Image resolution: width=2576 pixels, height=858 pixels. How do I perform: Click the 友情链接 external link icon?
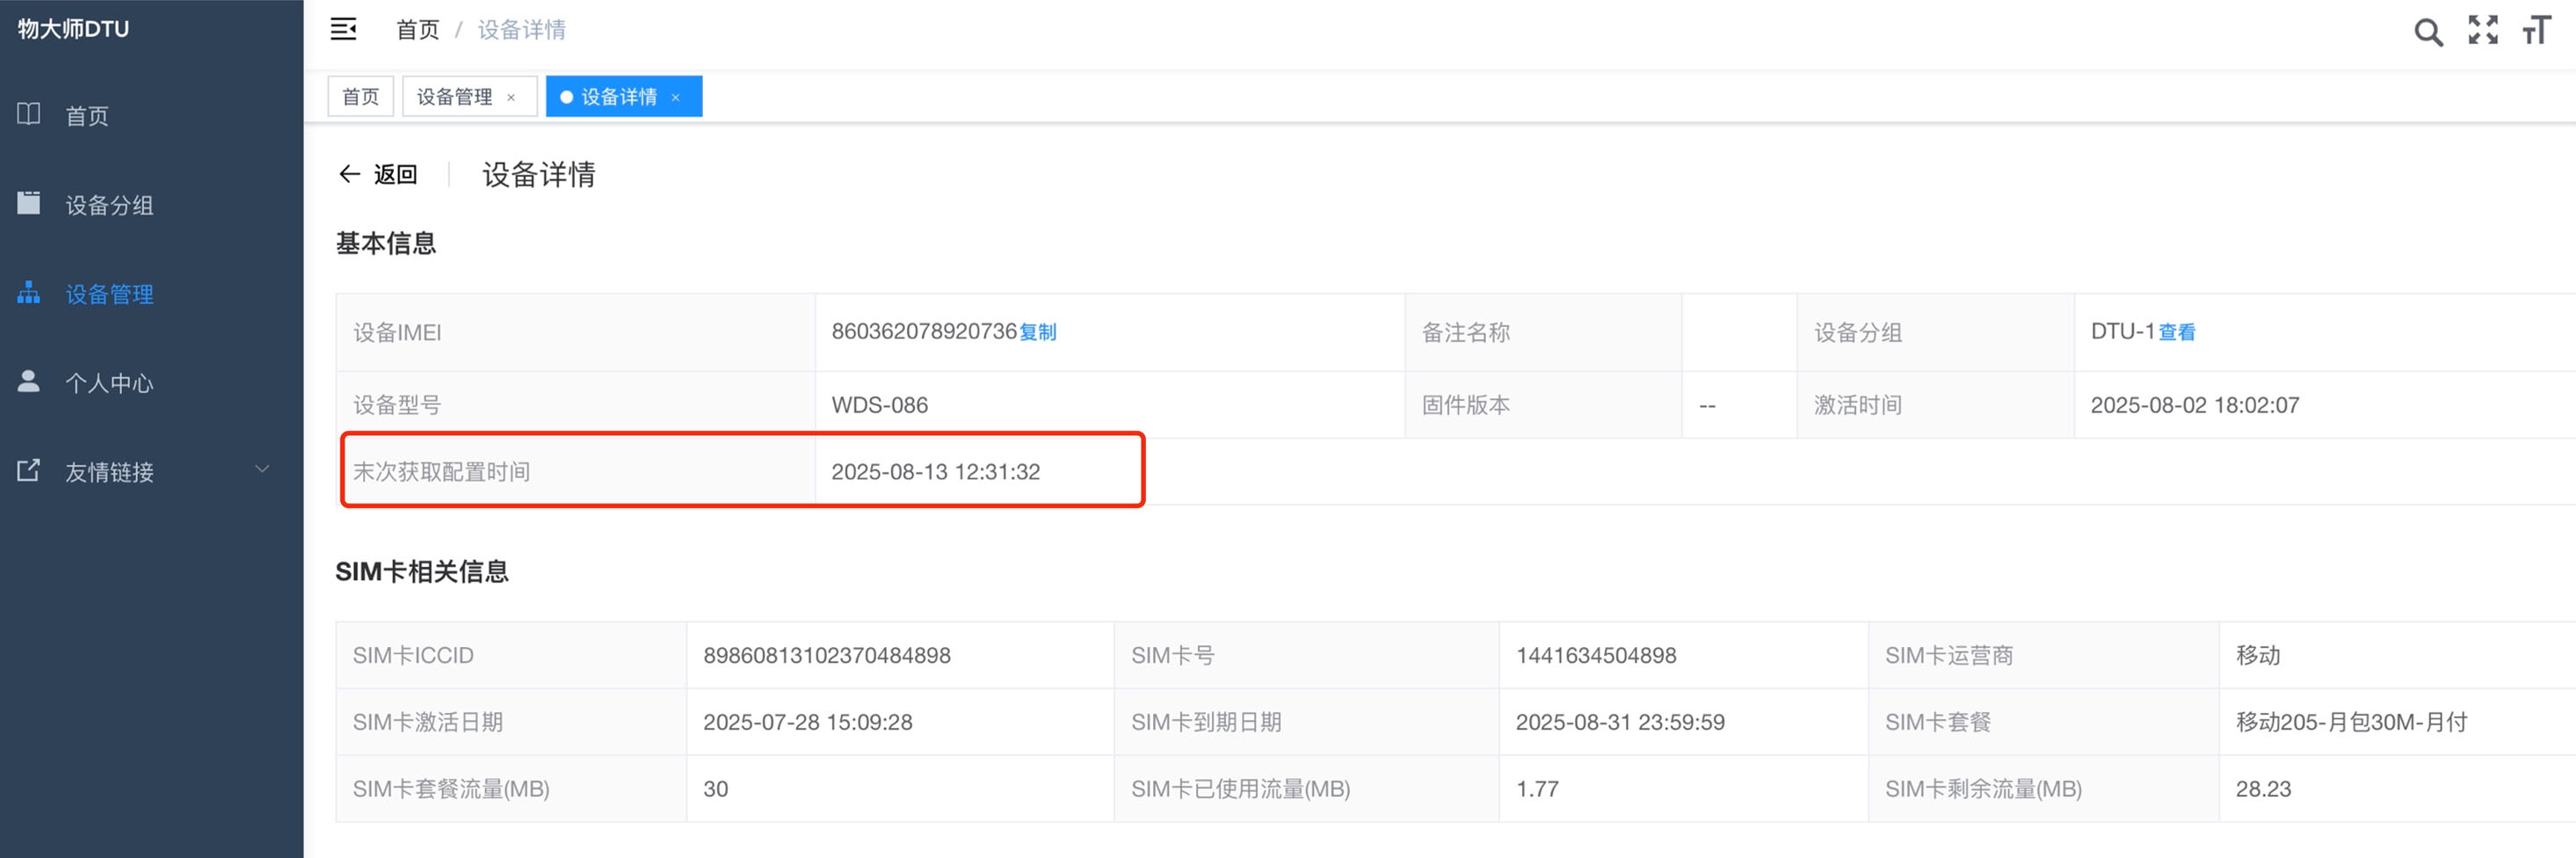pyautogui.click(x=29, y=470)
